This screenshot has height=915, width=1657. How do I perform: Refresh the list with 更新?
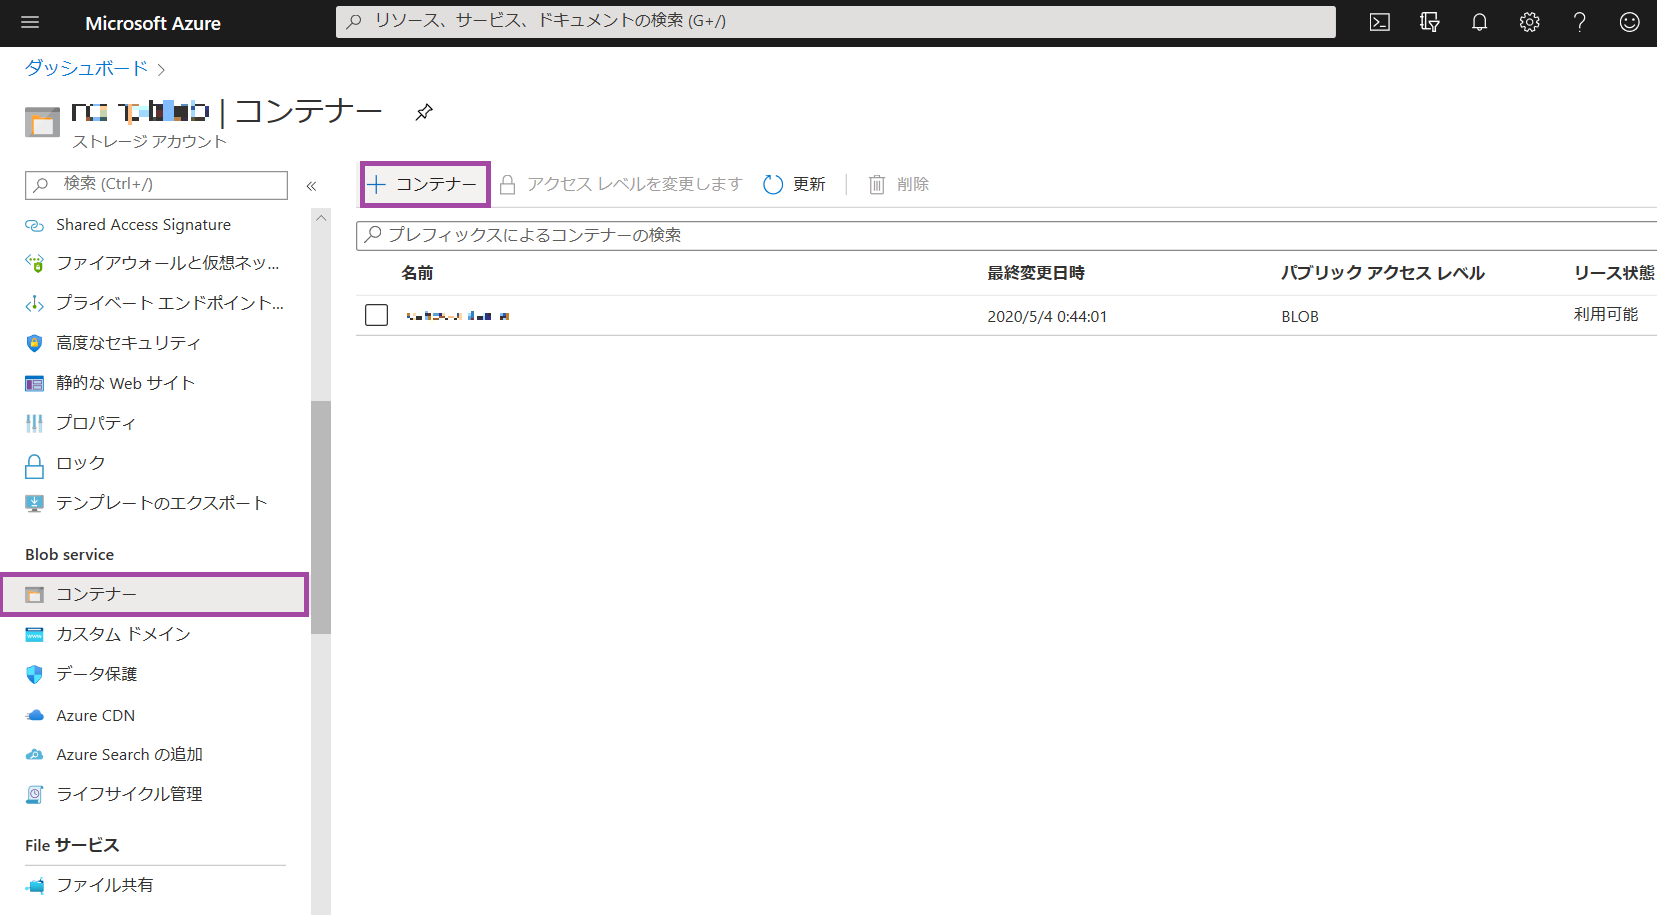click(795, 184)
